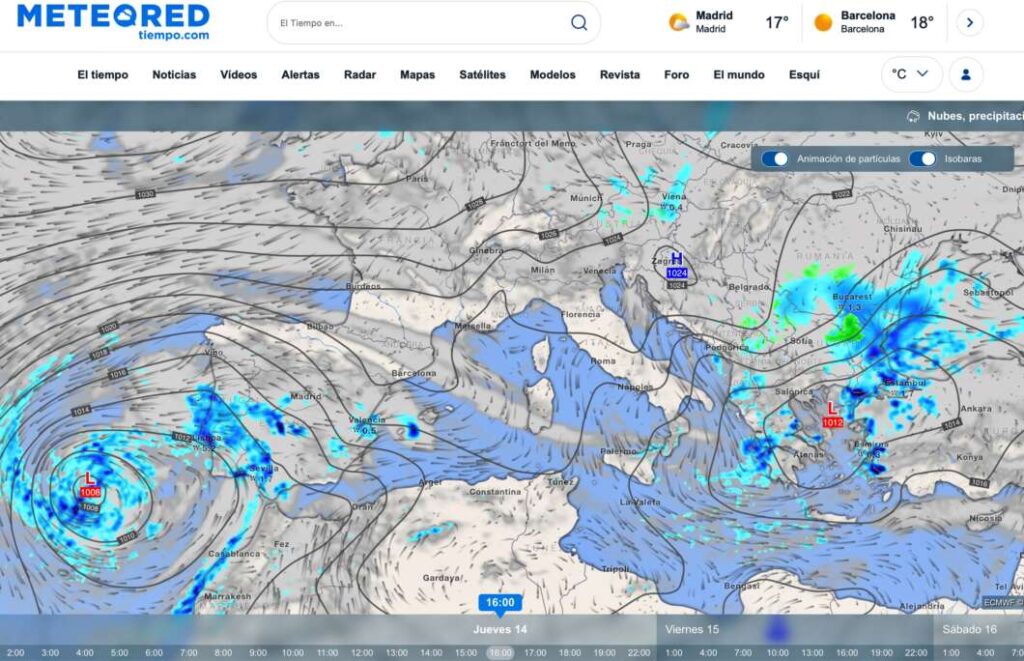Click the search magnifier icon

click(x=579, y=23)
